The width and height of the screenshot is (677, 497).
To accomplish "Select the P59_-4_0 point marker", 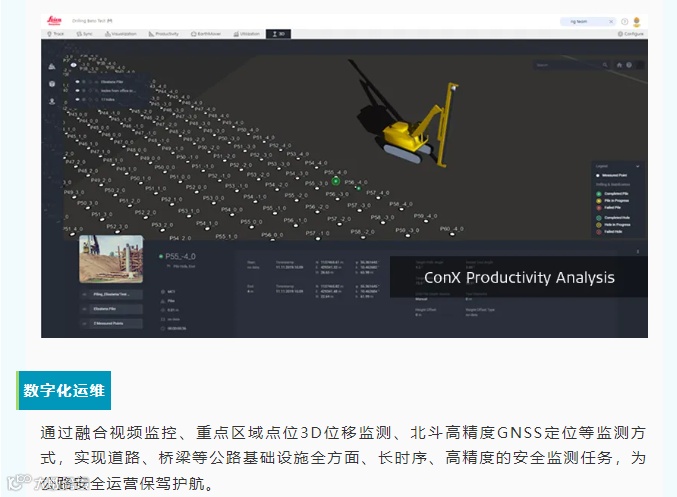I will coord(426,222).
